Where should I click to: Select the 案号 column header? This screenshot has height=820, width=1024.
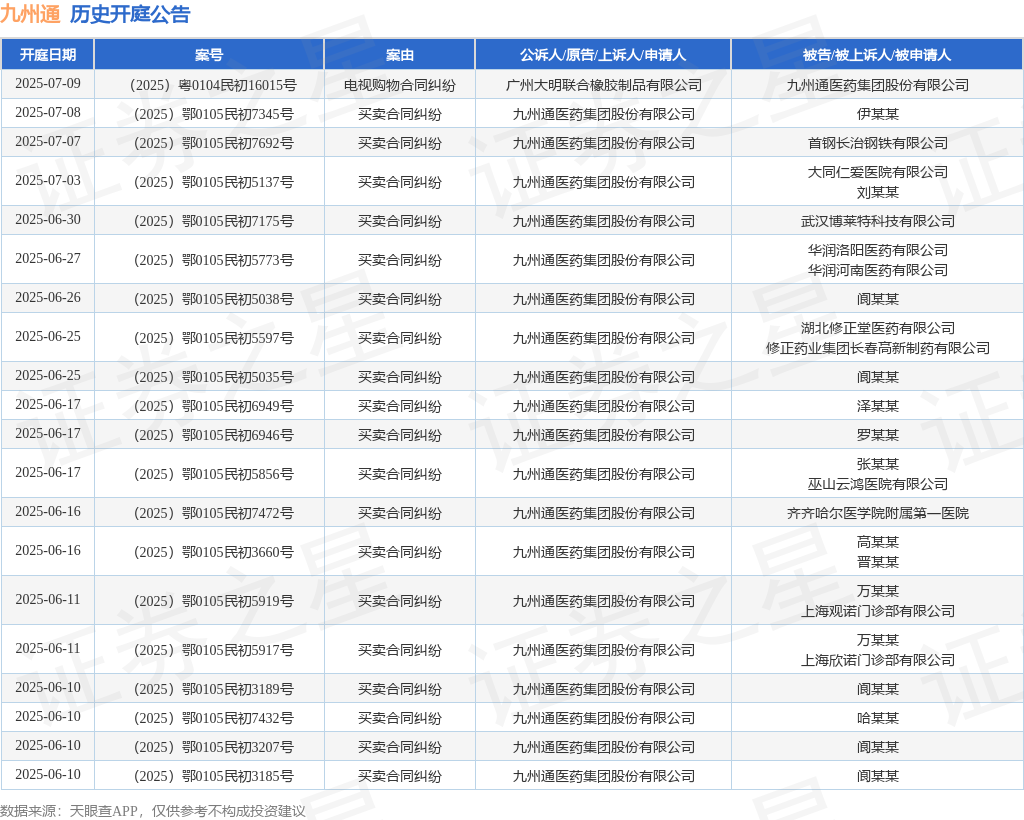209,55
